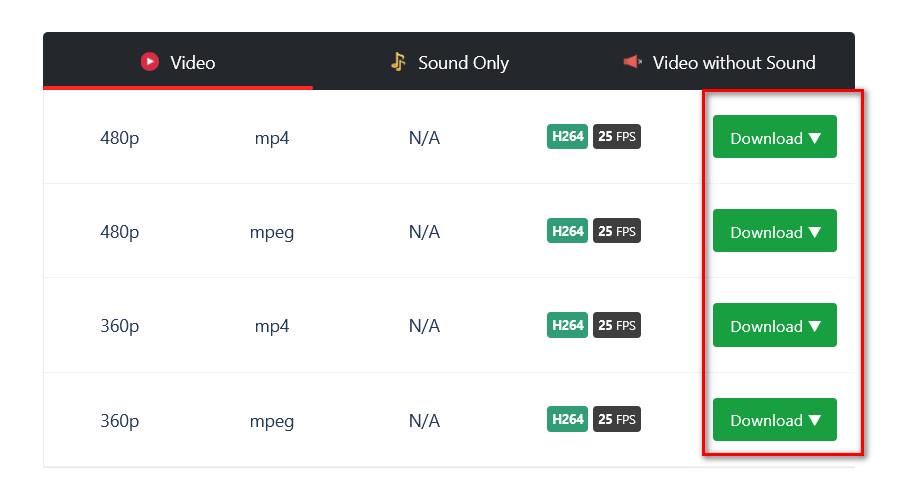The width and height of the screenshot is (898, 489).
Task: Click the N/A size cell in the 360p mp4 row
Action: [424, 326]
